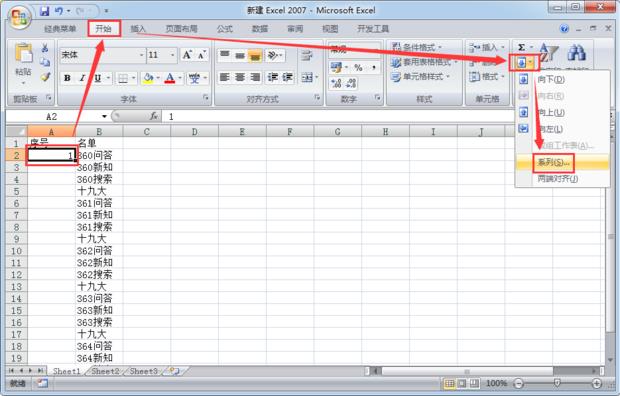Switch to the 页面布局 ribbon tab
This screenshot has width=620, height=396.
181,28
